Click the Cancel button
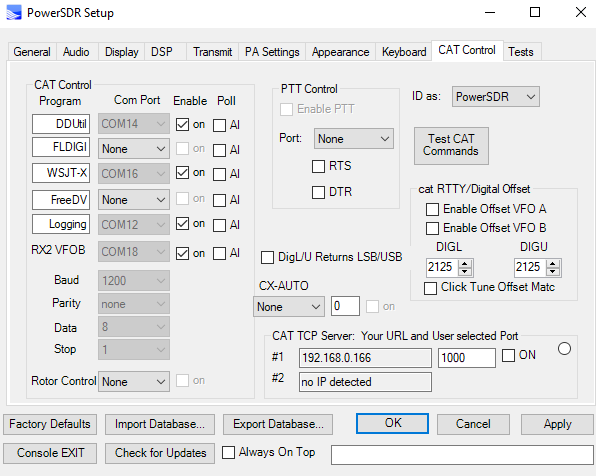This screenshot has height=476, width=596. [473, 424]
